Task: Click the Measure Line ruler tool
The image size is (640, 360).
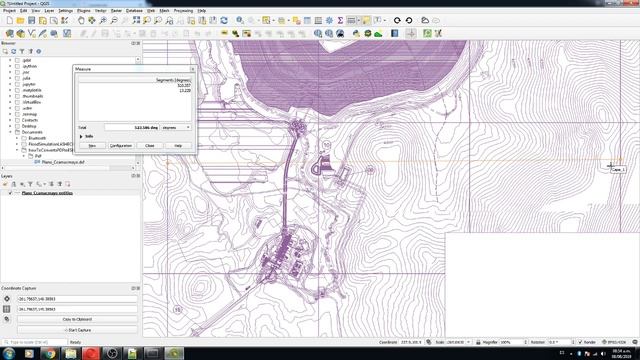Action: click(x=351, y=20)
